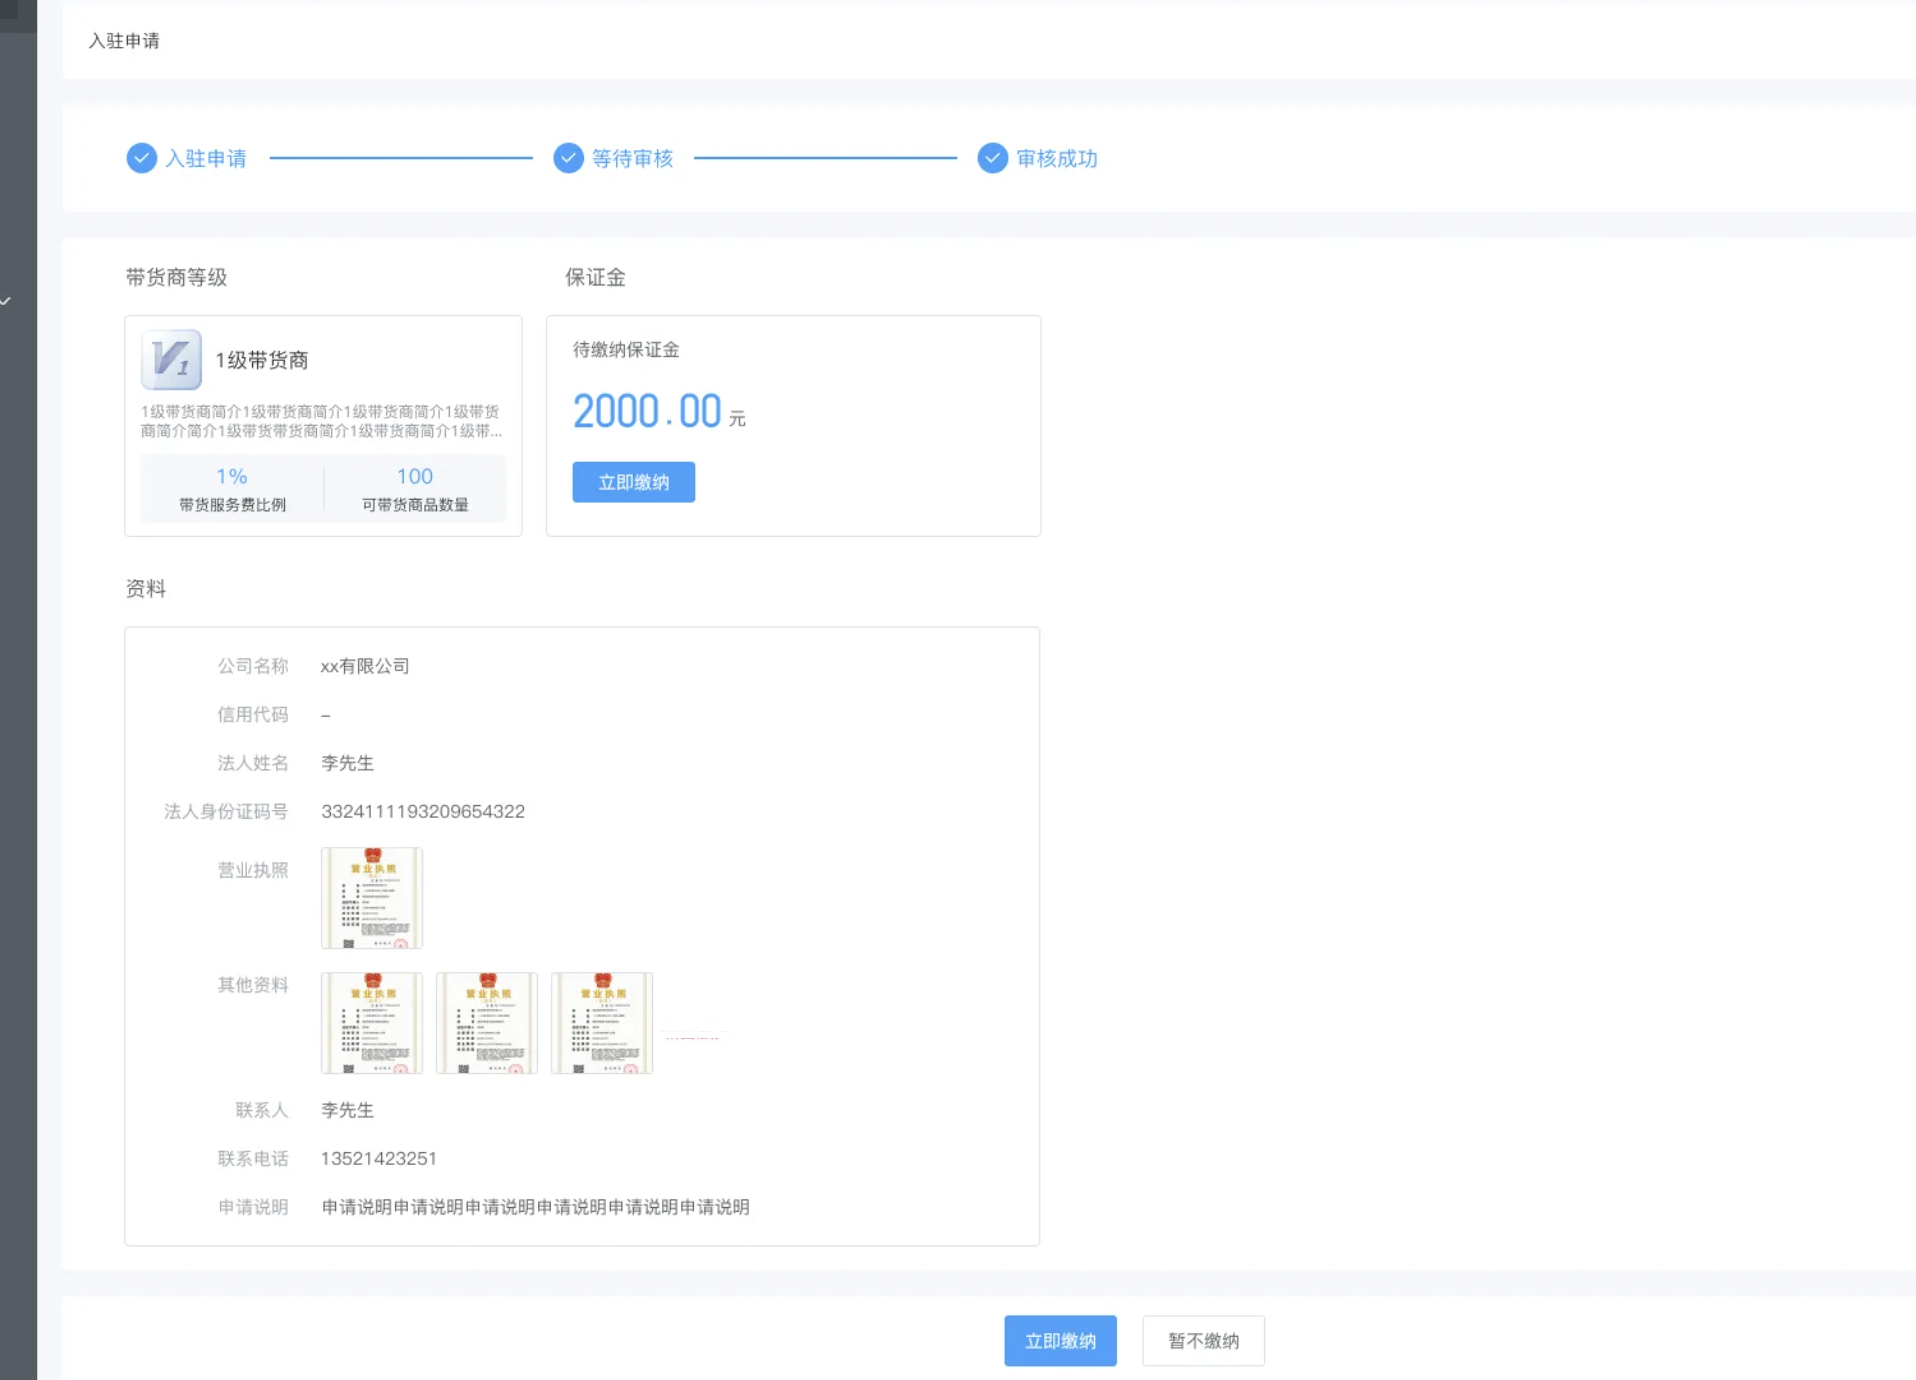1916x1380 pixels.
Task: Click the checkmark icon beside 等待审核 step
Action: (568, 158)
